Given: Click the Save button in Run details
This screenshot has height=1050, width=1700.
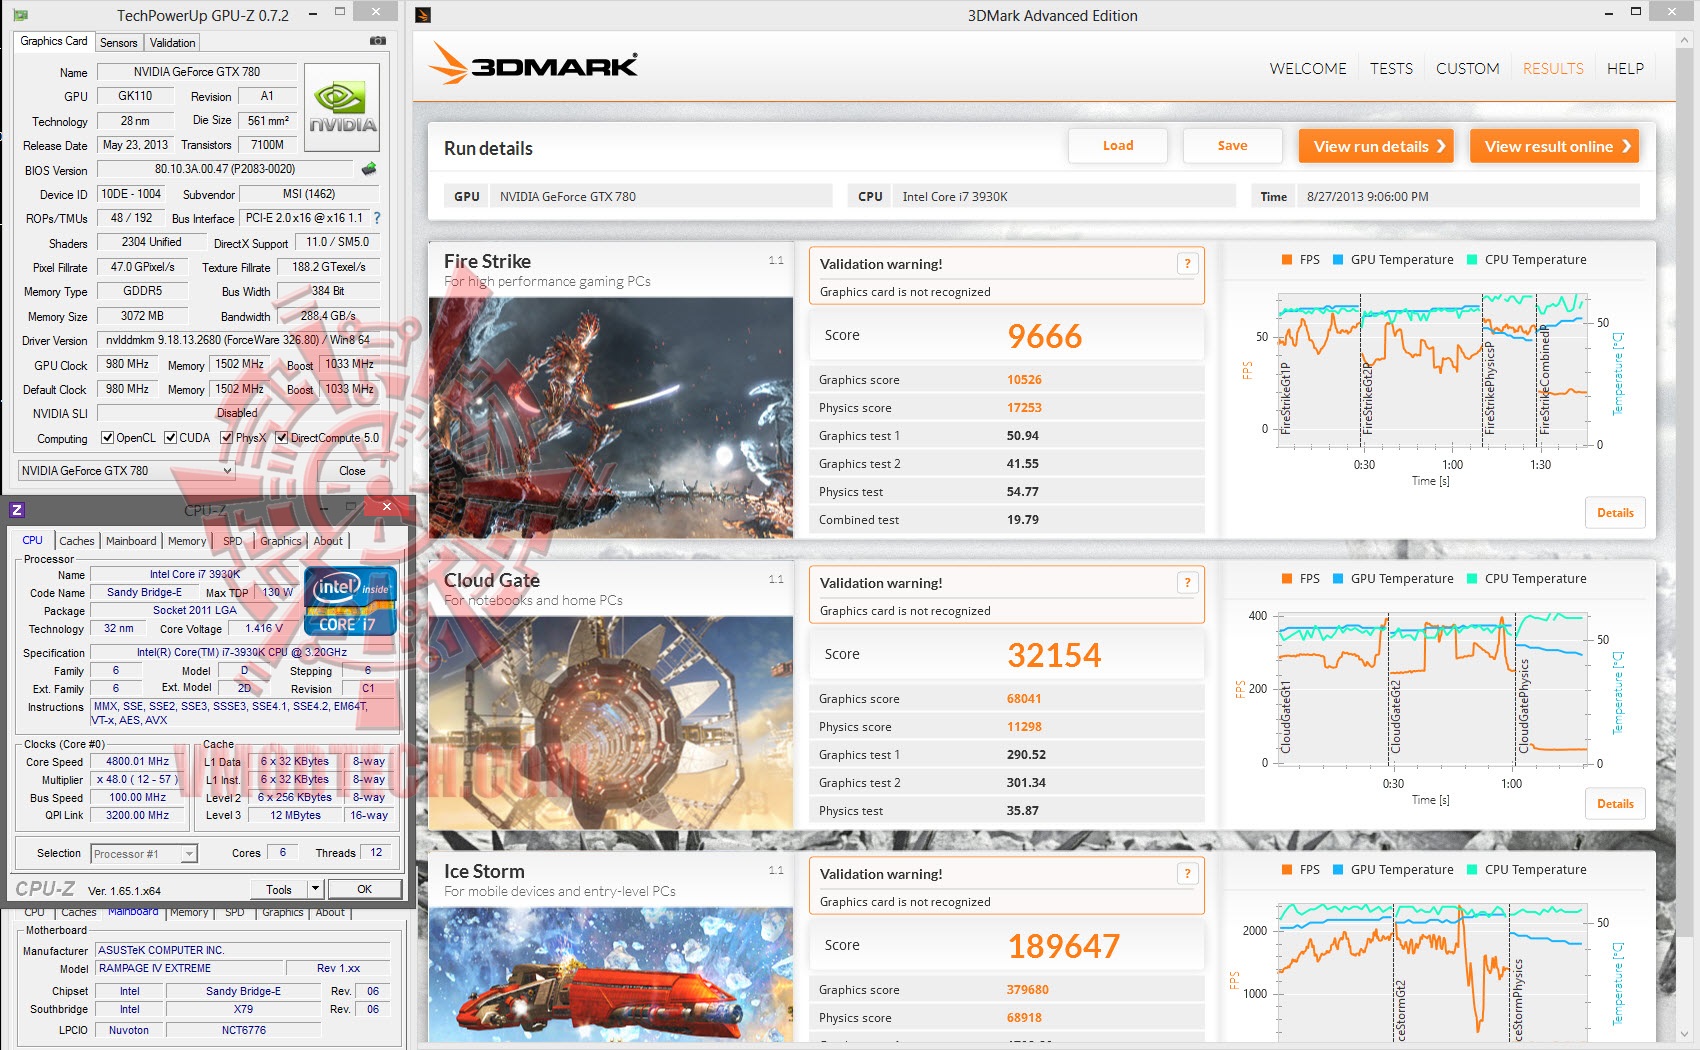Looking at the screenshot, I should click(x=1232, y=146).
